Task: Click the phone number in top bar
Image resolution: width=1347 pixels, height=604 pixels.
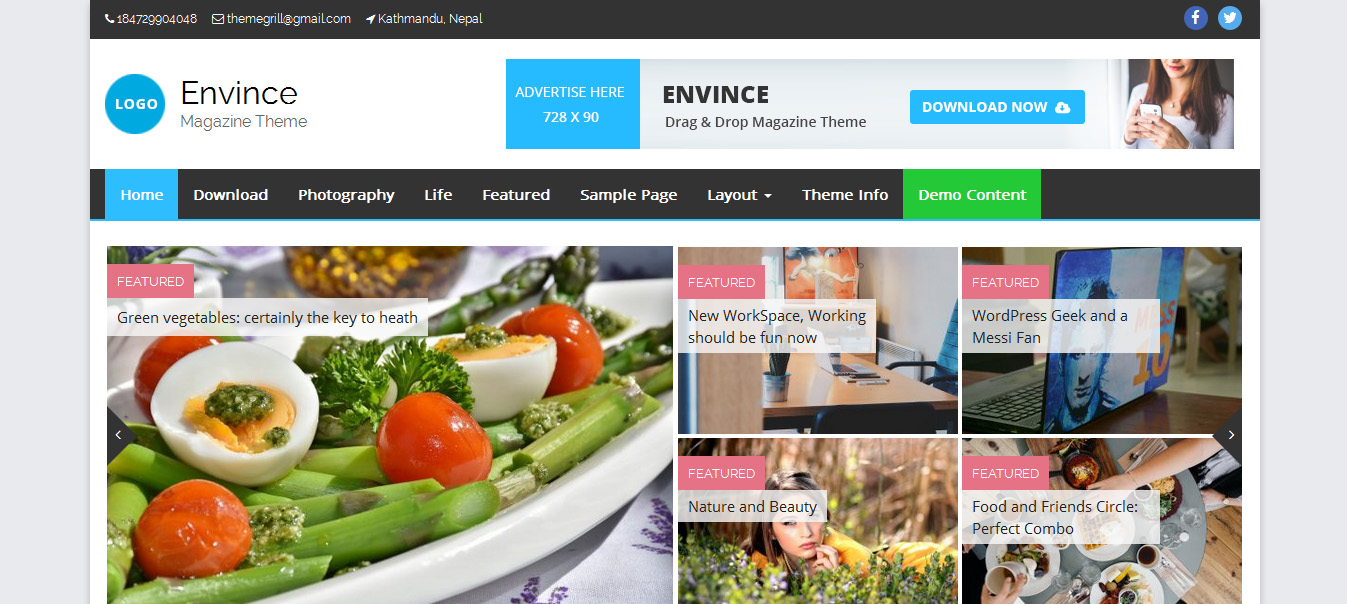Action: point(151,19)
